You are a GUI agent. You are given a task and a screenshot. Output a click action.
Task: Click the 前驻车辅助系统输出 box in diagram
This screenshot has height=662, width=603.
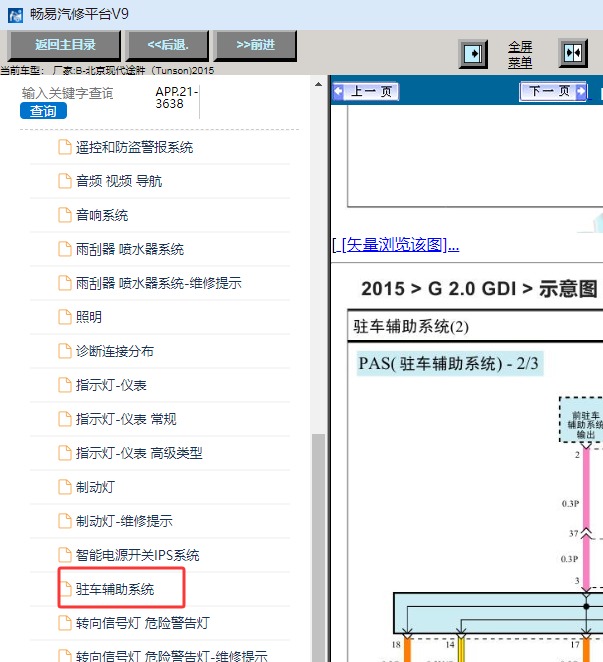[x=581, y=420]
